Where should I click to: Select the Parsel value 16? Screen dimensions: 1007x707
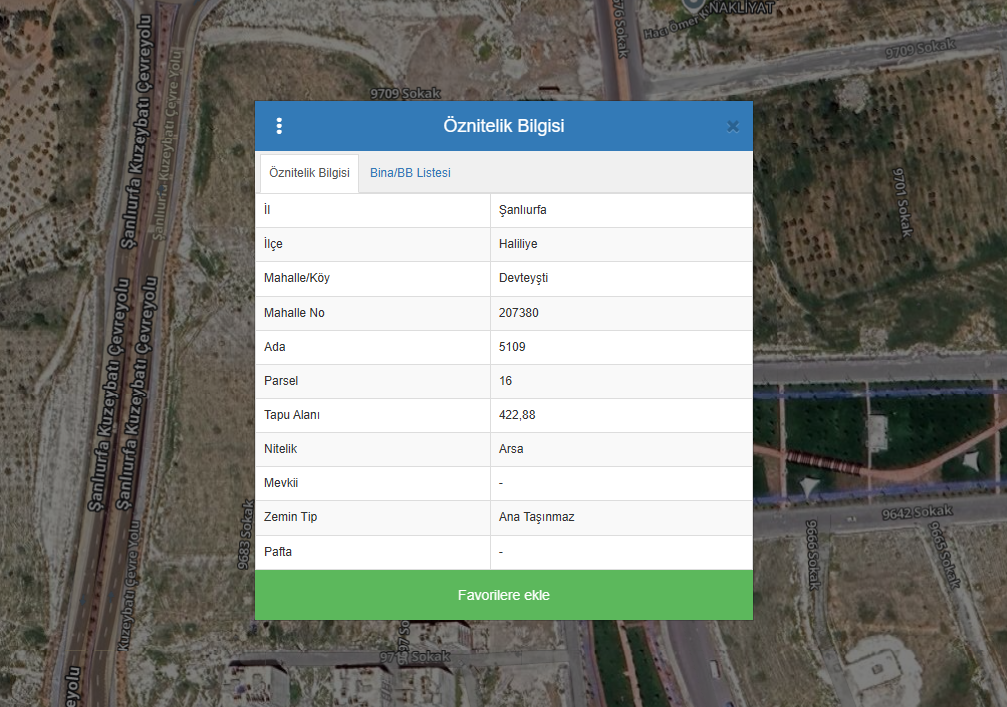point(505,381)
